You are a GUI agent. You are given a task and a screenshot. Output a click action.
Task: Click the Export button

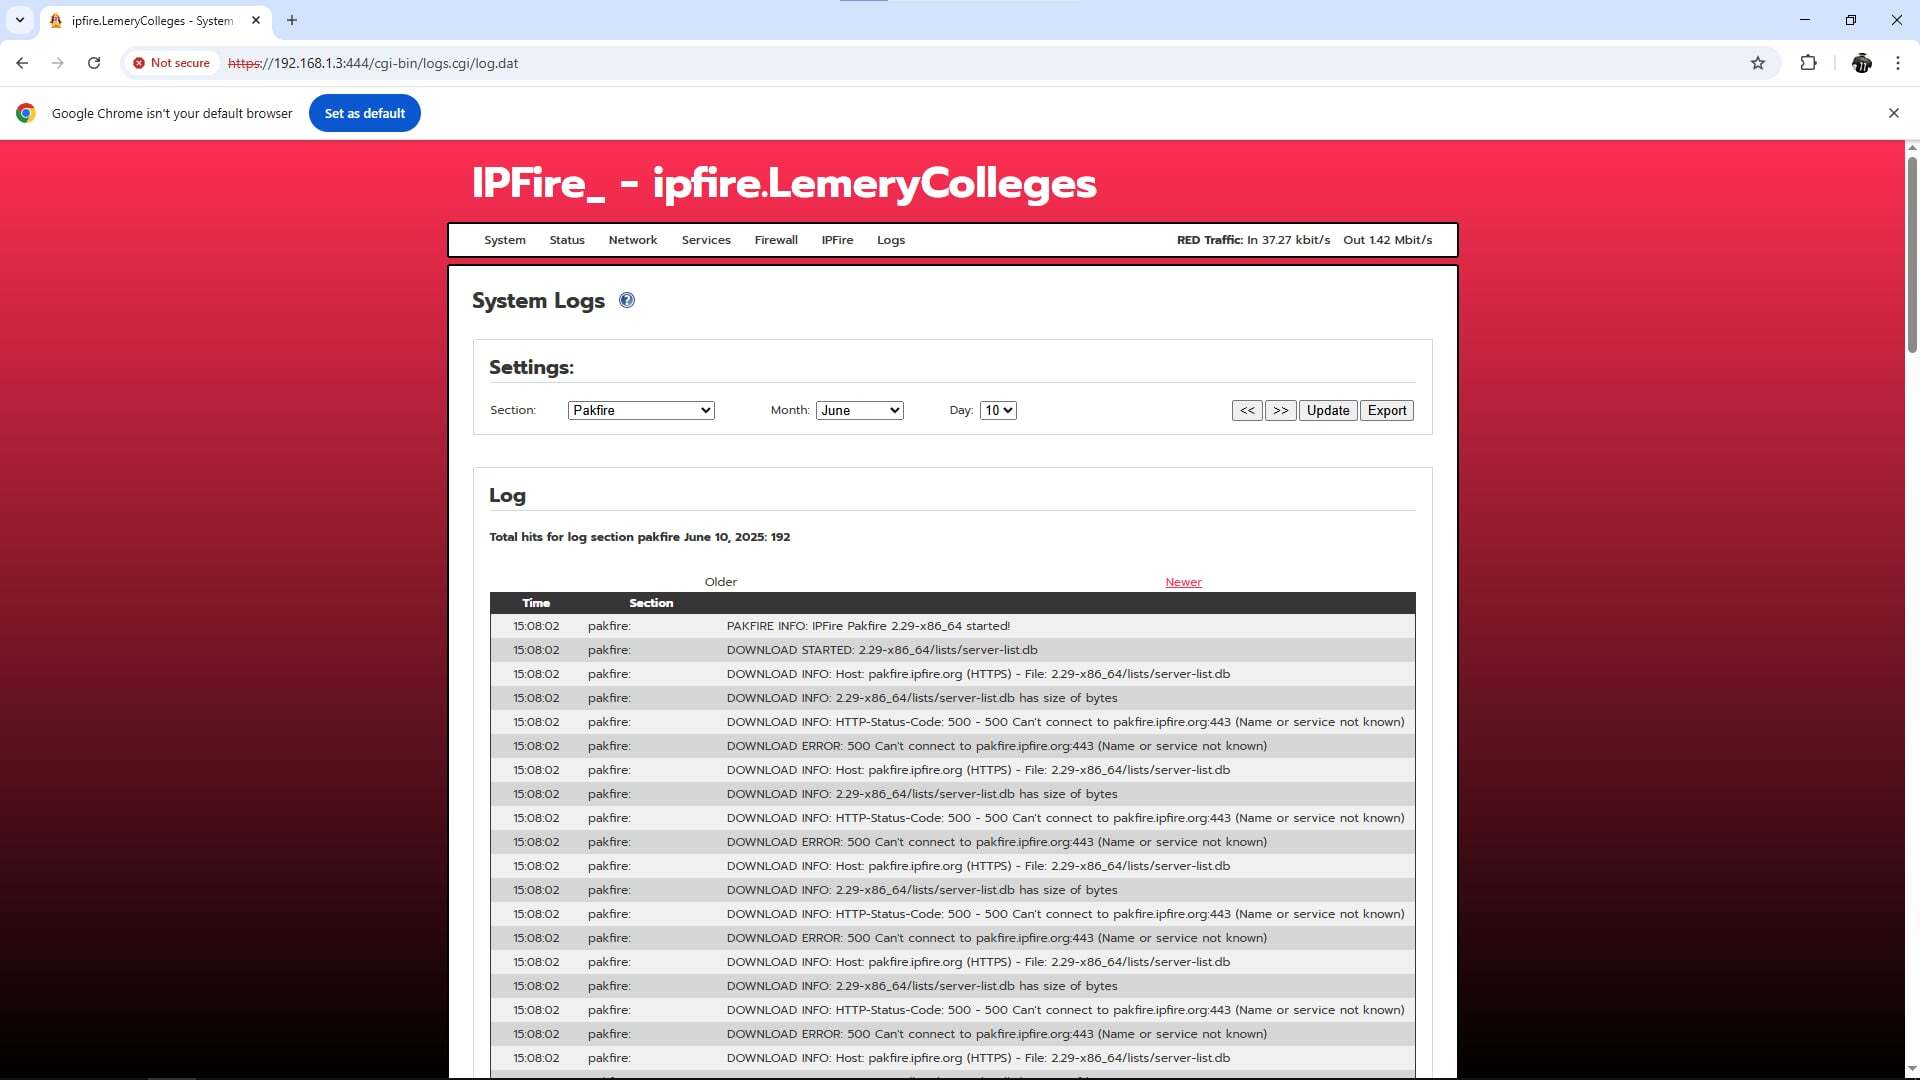click(x=1387, y=410)
